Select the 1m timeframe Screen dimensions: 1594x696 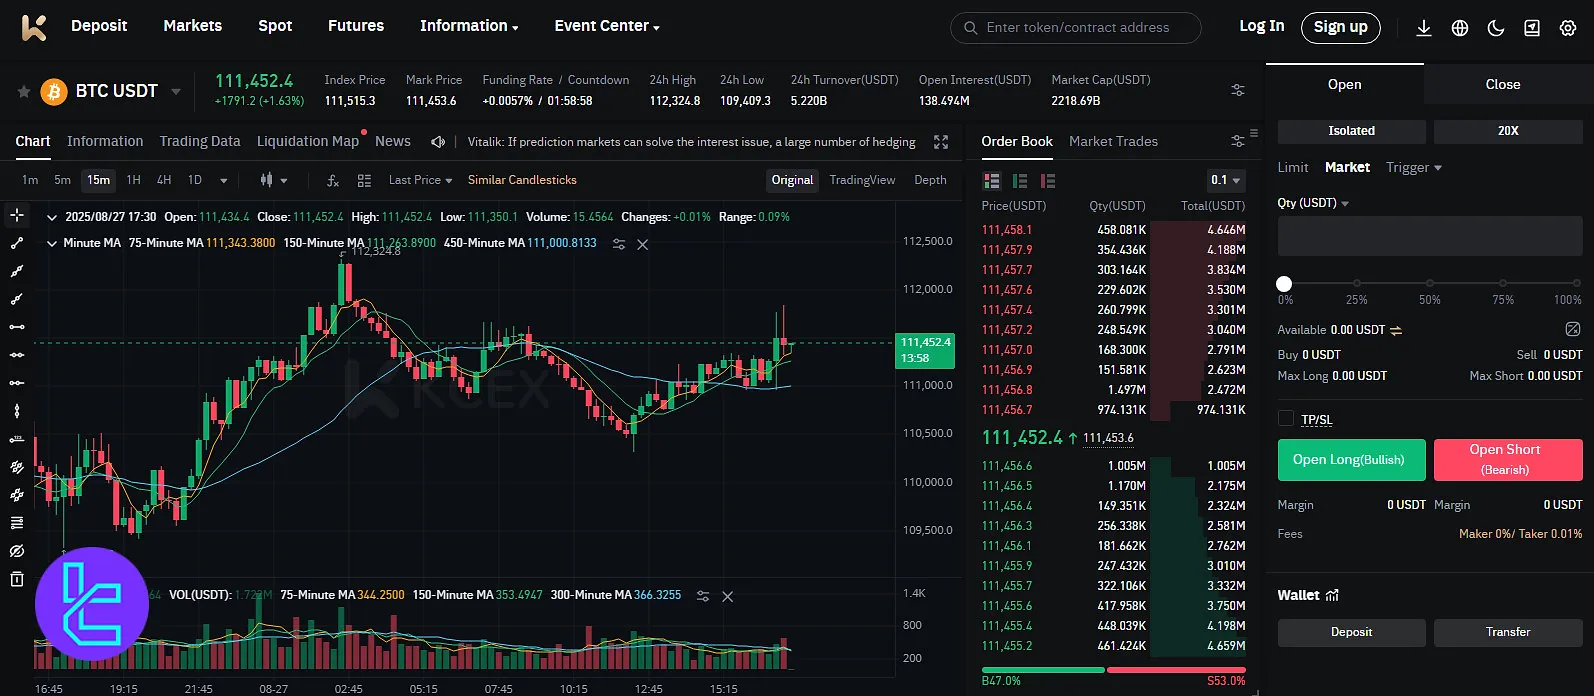[30, 180]
